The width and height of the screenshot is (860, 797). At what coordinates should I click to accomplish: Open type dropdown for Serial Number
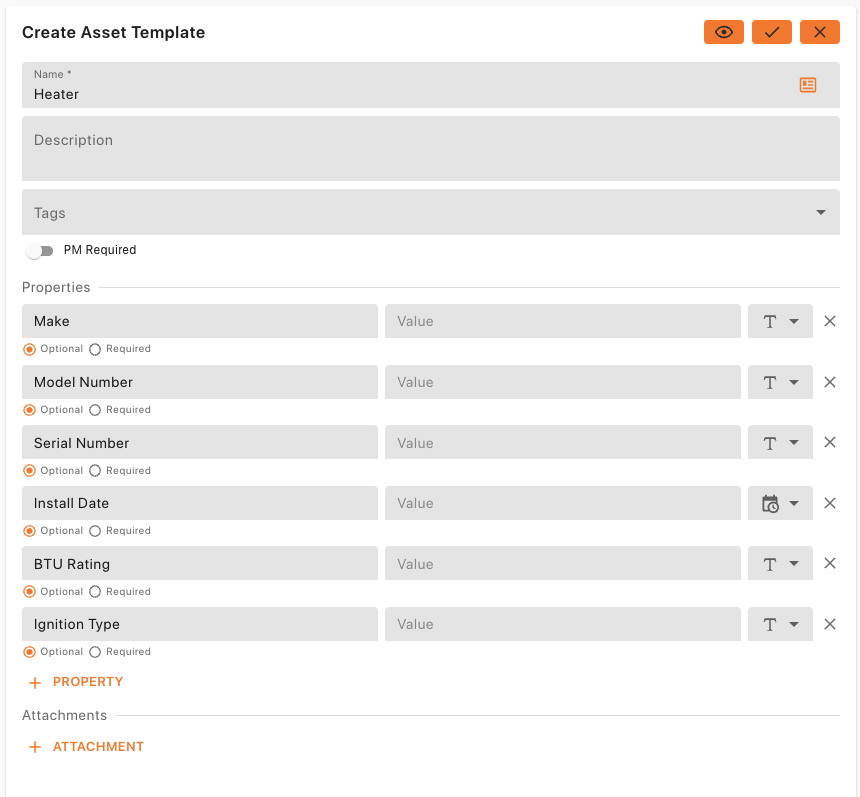tap(780, 443)
